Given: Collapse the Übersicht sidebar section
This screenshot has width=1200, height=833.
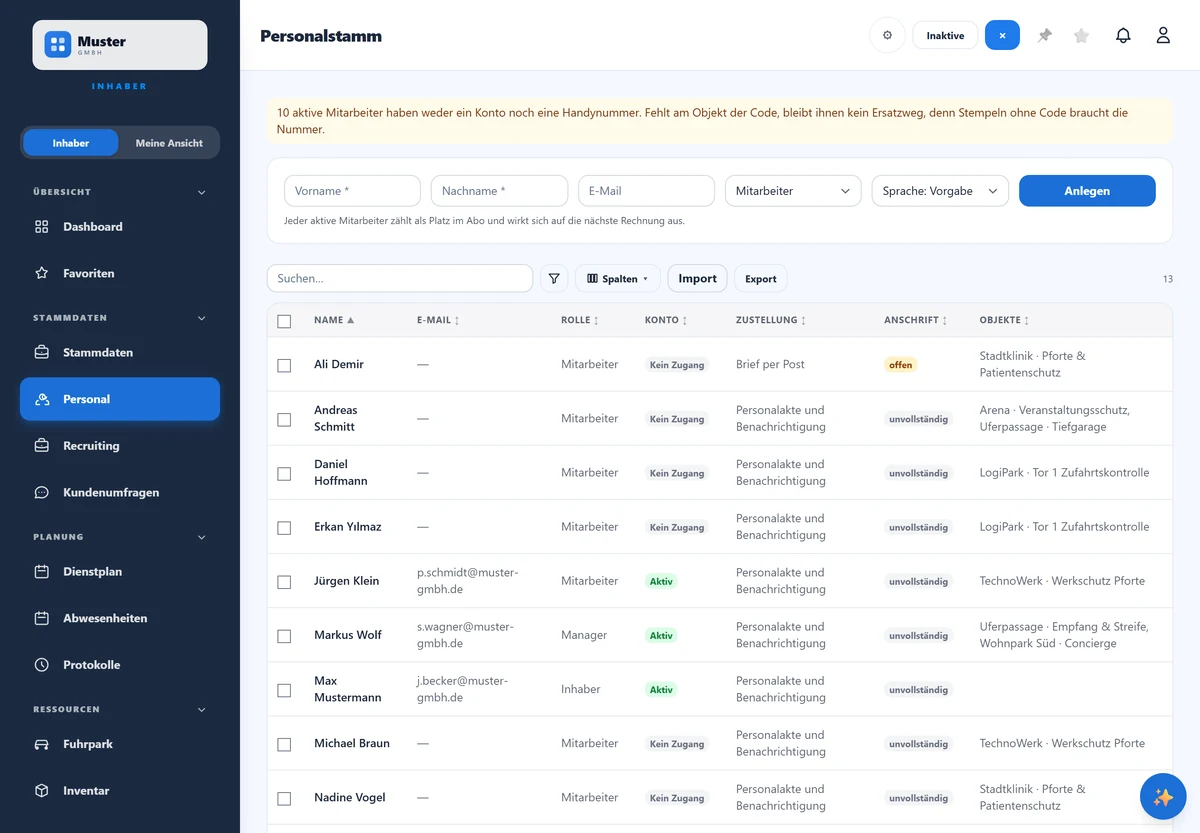Looking at the screenshot, I should 120,192.
